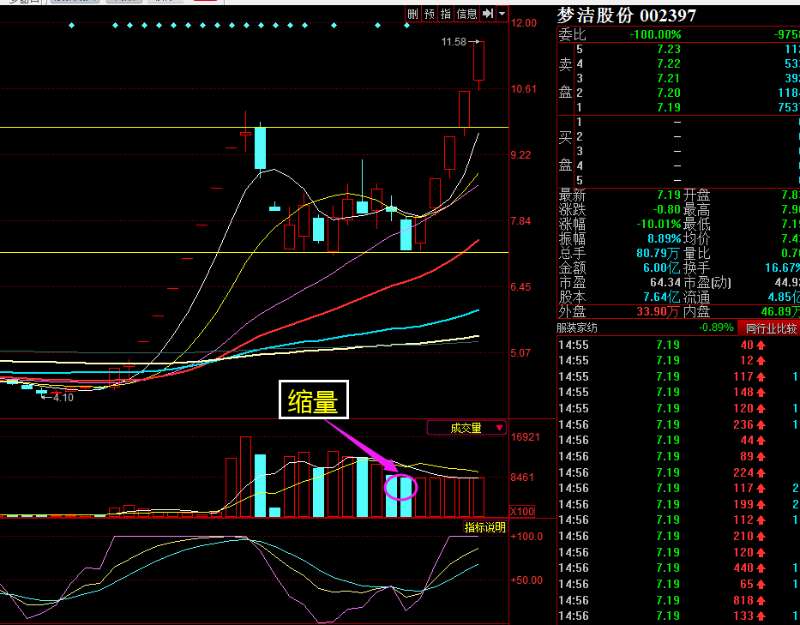The height and width of the screenshot is (625, 800).
Task: Select the 14:56 tick row with volume 236
Action: pos(679,425)
